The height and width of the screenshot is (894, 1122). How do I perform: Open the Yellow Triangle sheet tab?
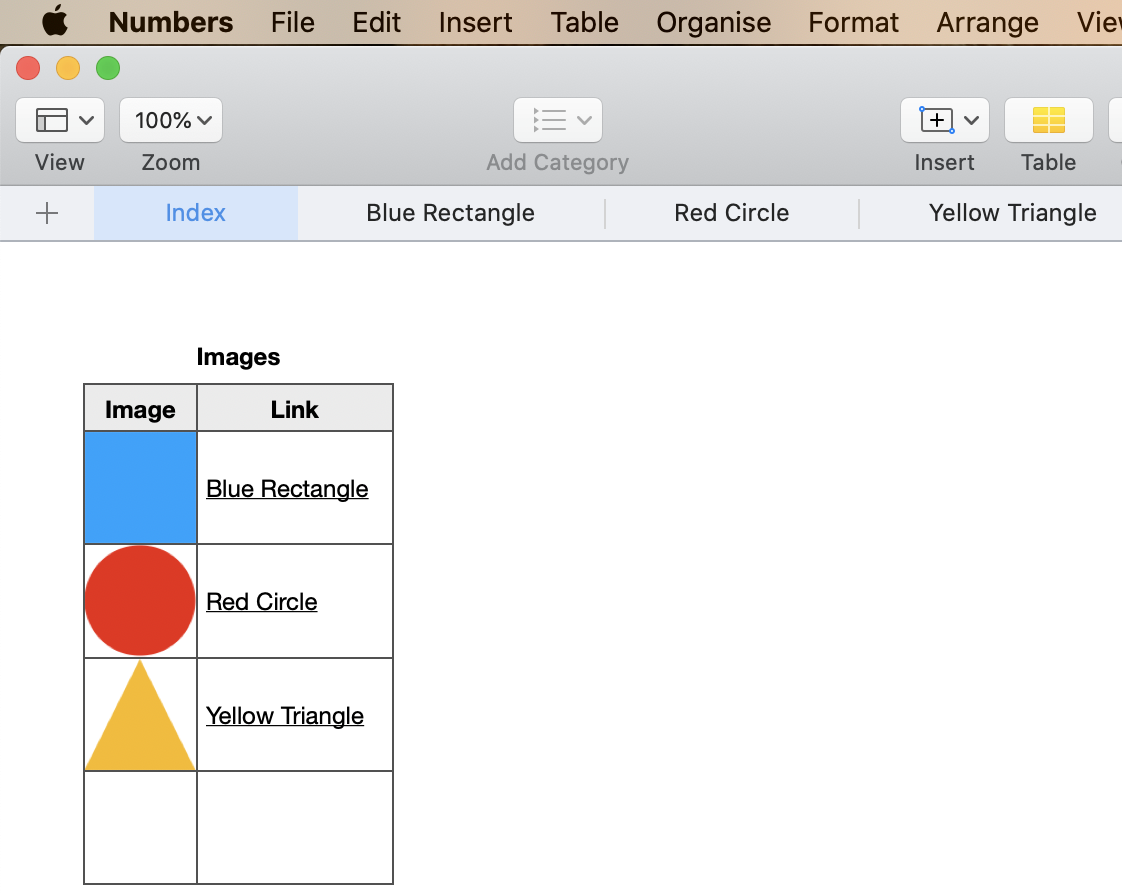point(1012,213)
